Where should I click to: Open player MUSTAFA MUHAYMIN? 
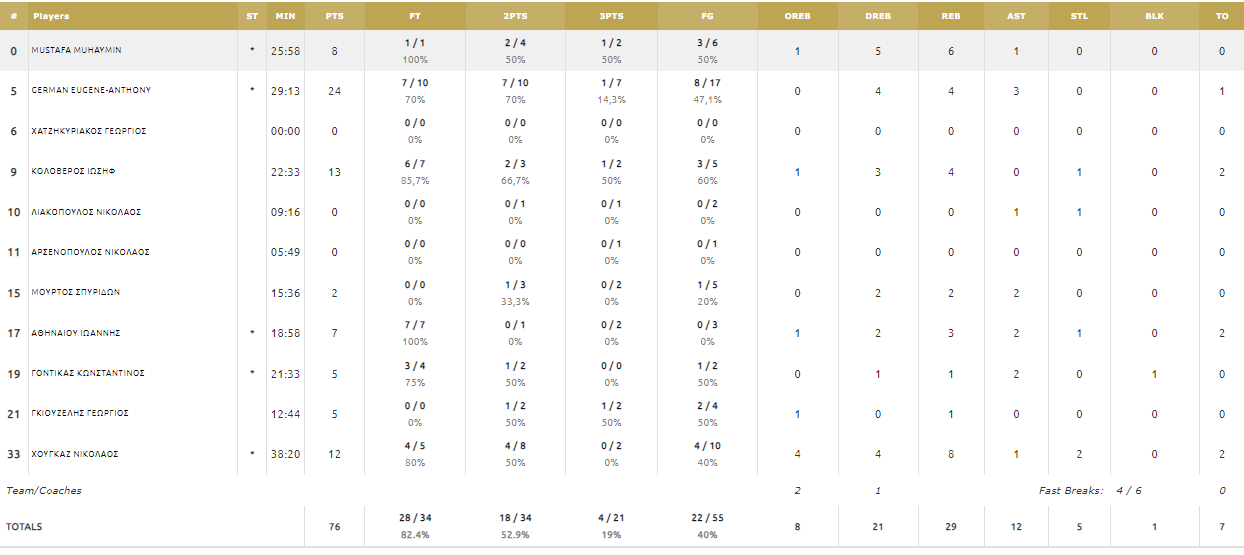coord(76,50)
